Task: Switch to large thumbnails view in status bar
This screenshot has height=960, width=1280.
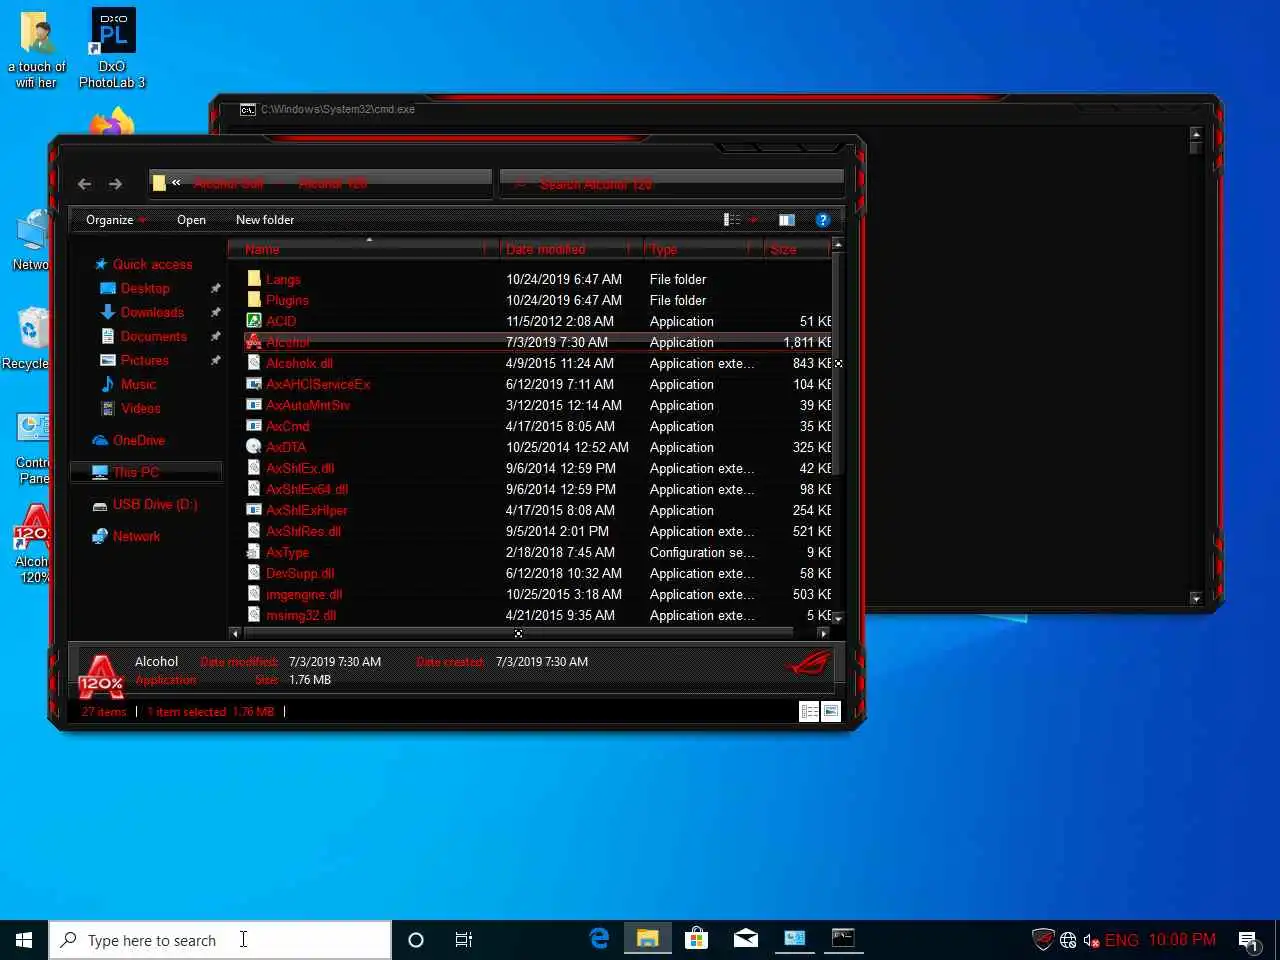Action: click(x=831, y=711)
